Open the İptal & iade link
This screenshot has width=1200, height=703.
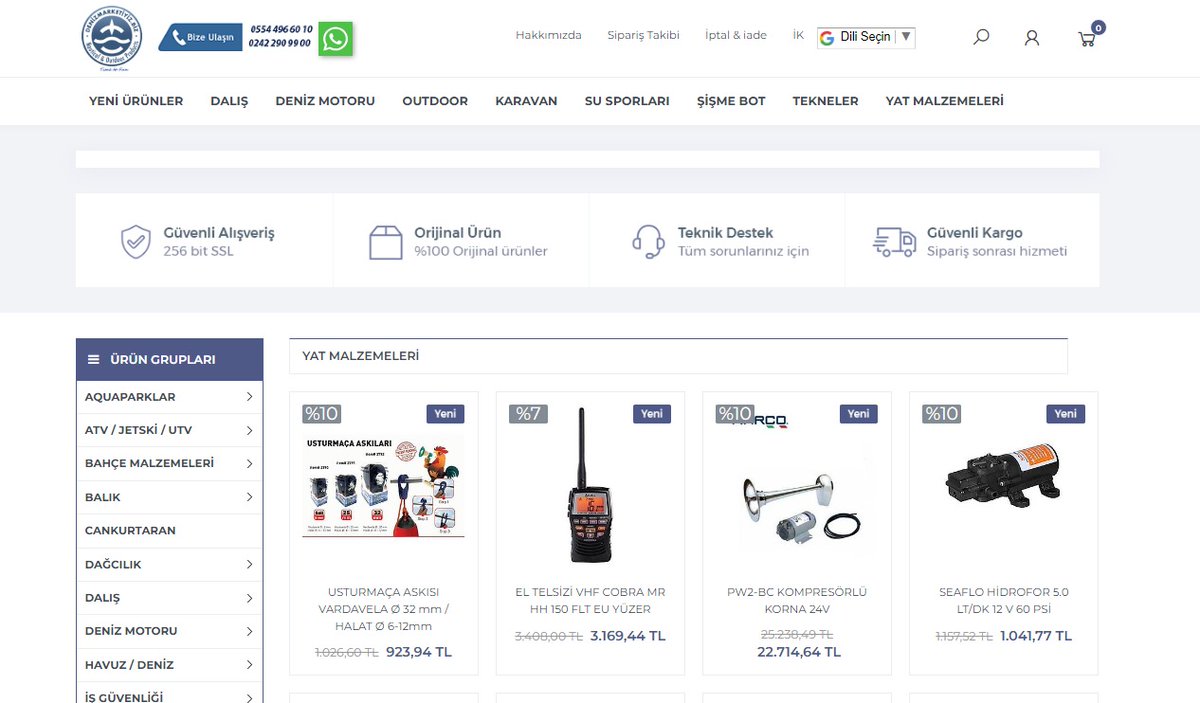(736, 35)
